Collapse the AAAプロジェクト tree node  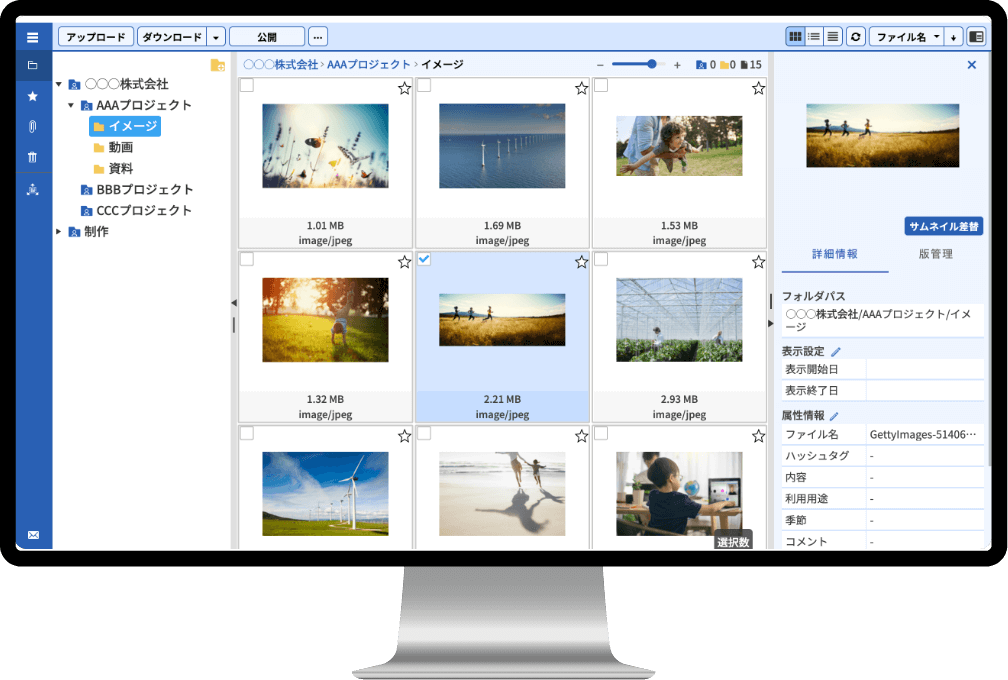tap(71, 105)
